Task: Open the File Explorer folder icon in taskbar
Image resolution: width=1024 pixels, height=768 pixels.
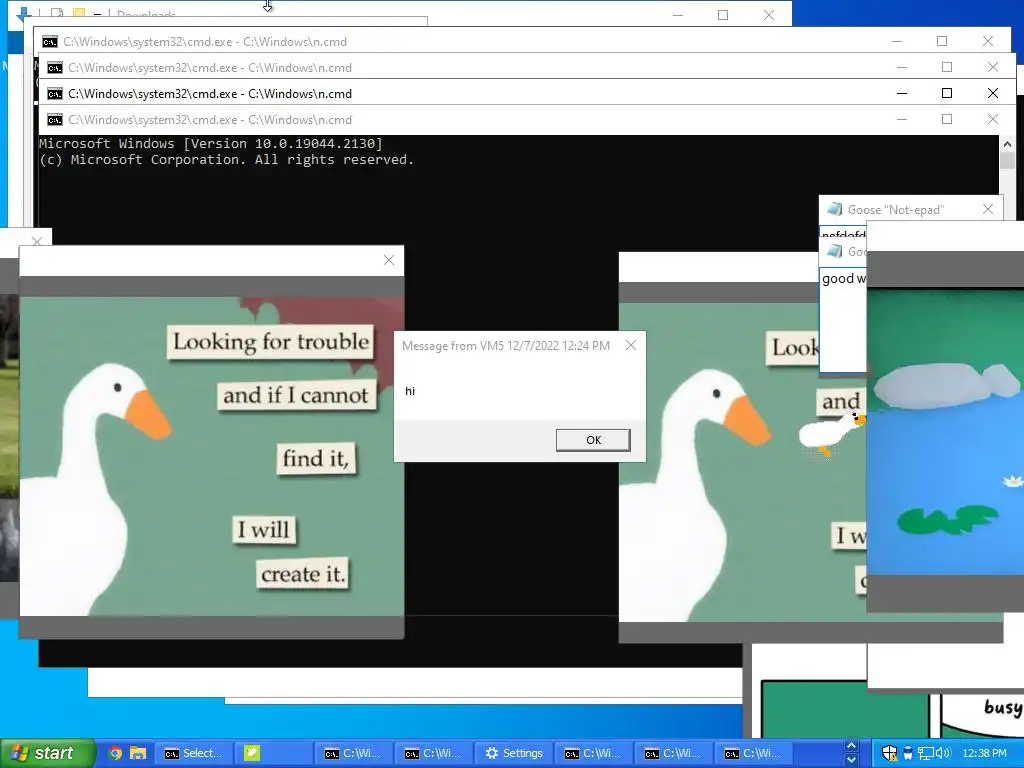Action: (x=138, y=753)
